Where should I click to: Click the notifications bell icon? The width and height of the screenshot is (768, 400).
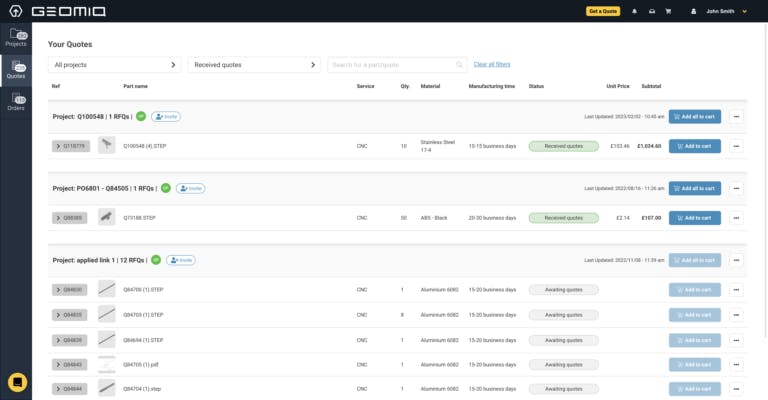tap(633, 12)
